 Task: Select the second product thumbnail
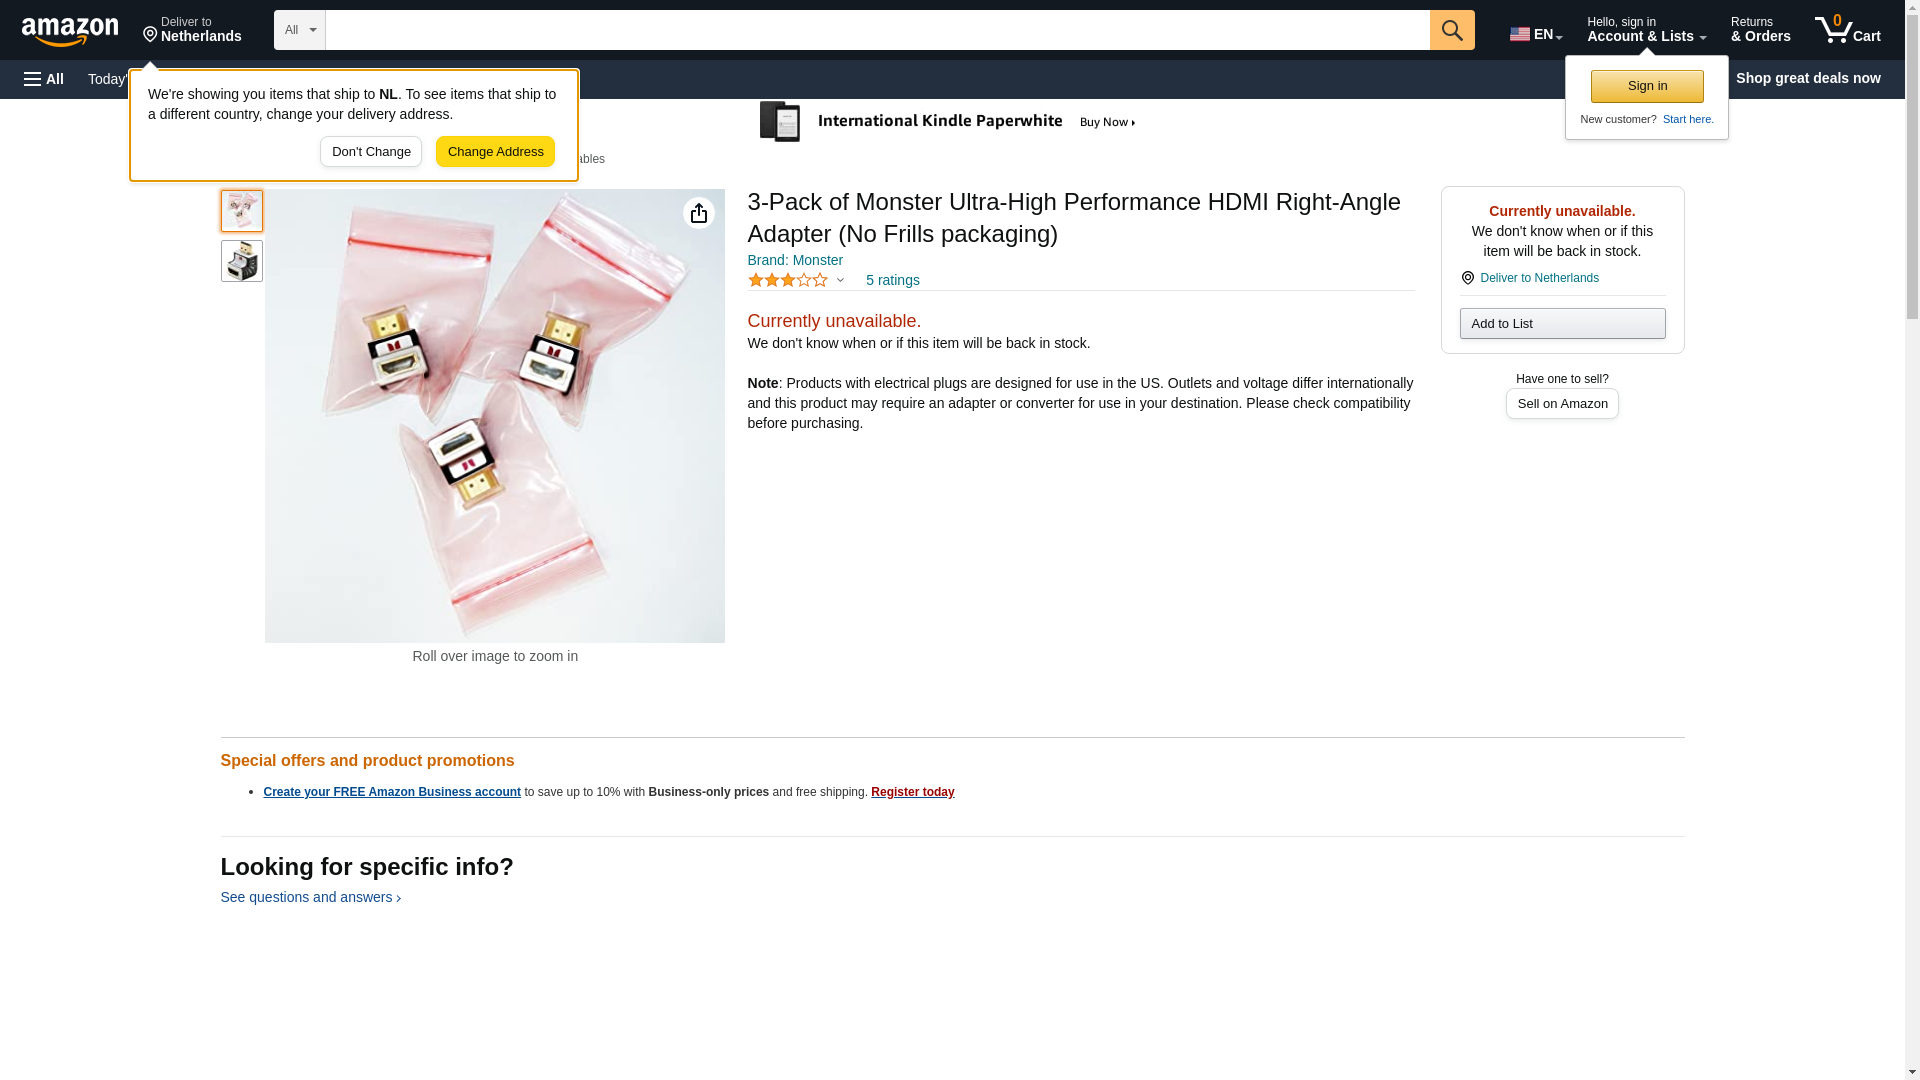pyautogui.click(x=241, y=261)
